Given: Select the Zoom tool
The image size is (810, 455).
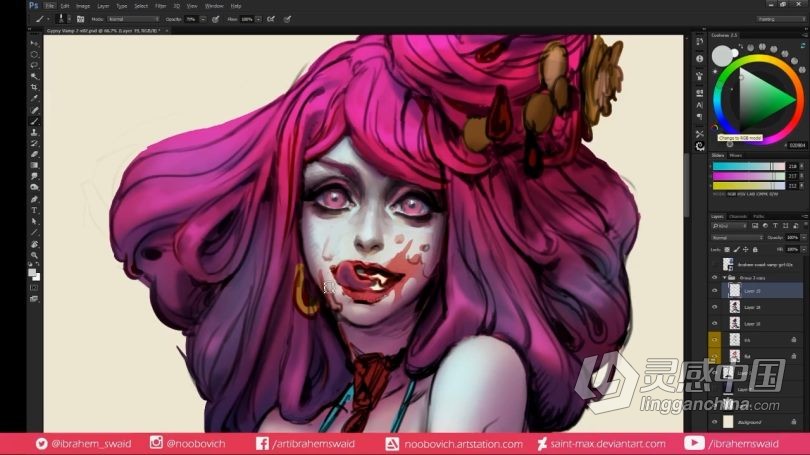Looking at the screenshot, I should coord(34,255).
